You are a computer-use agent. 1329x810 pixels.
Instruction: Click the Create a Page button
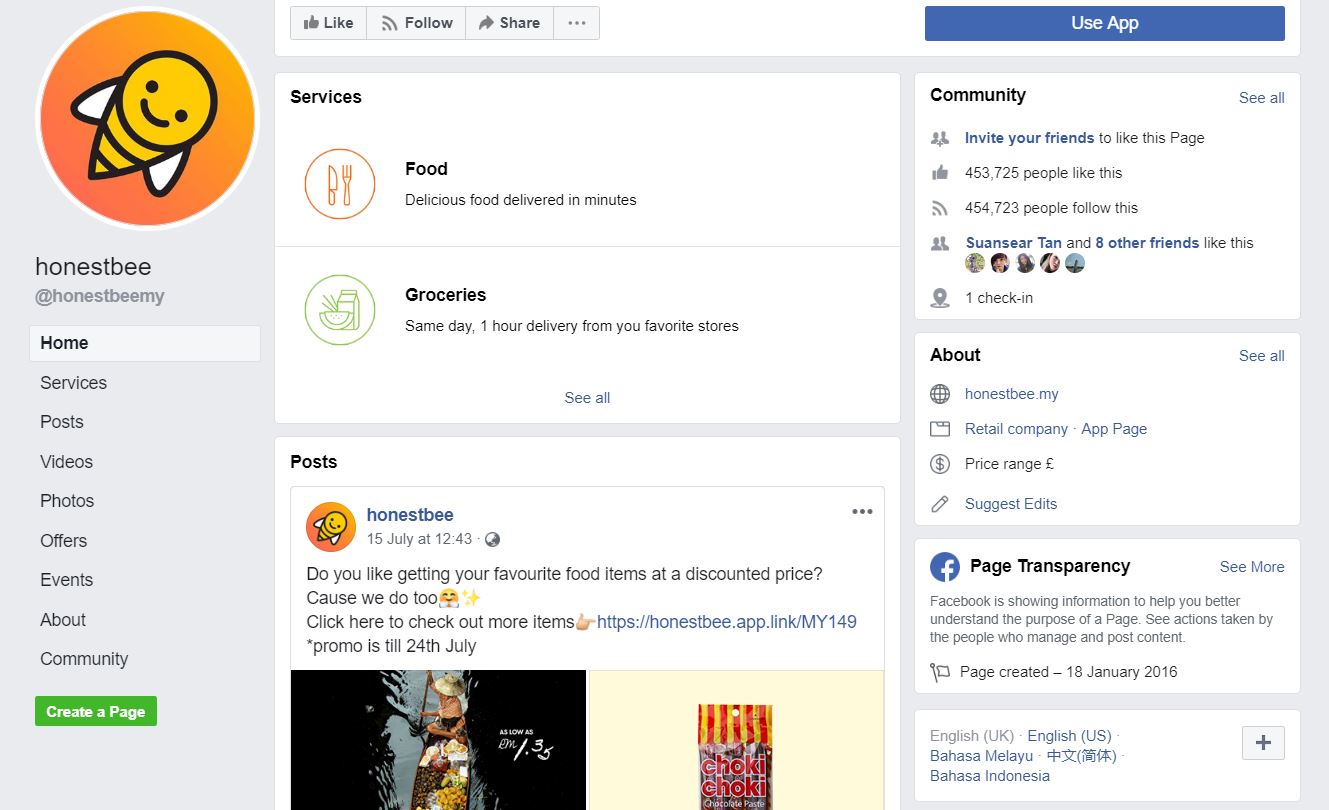96,712
